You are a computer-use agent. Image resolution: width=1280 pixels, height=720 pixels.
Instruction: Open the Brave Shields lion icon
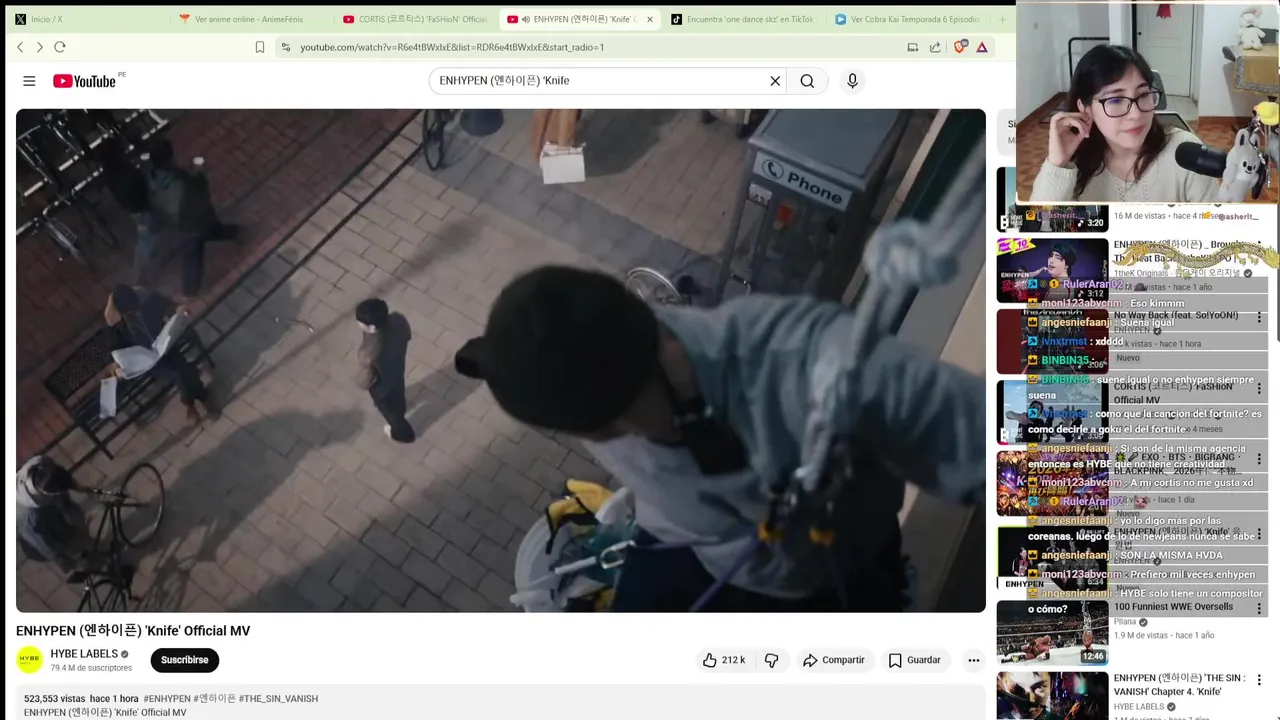click(x=961, y=47)
